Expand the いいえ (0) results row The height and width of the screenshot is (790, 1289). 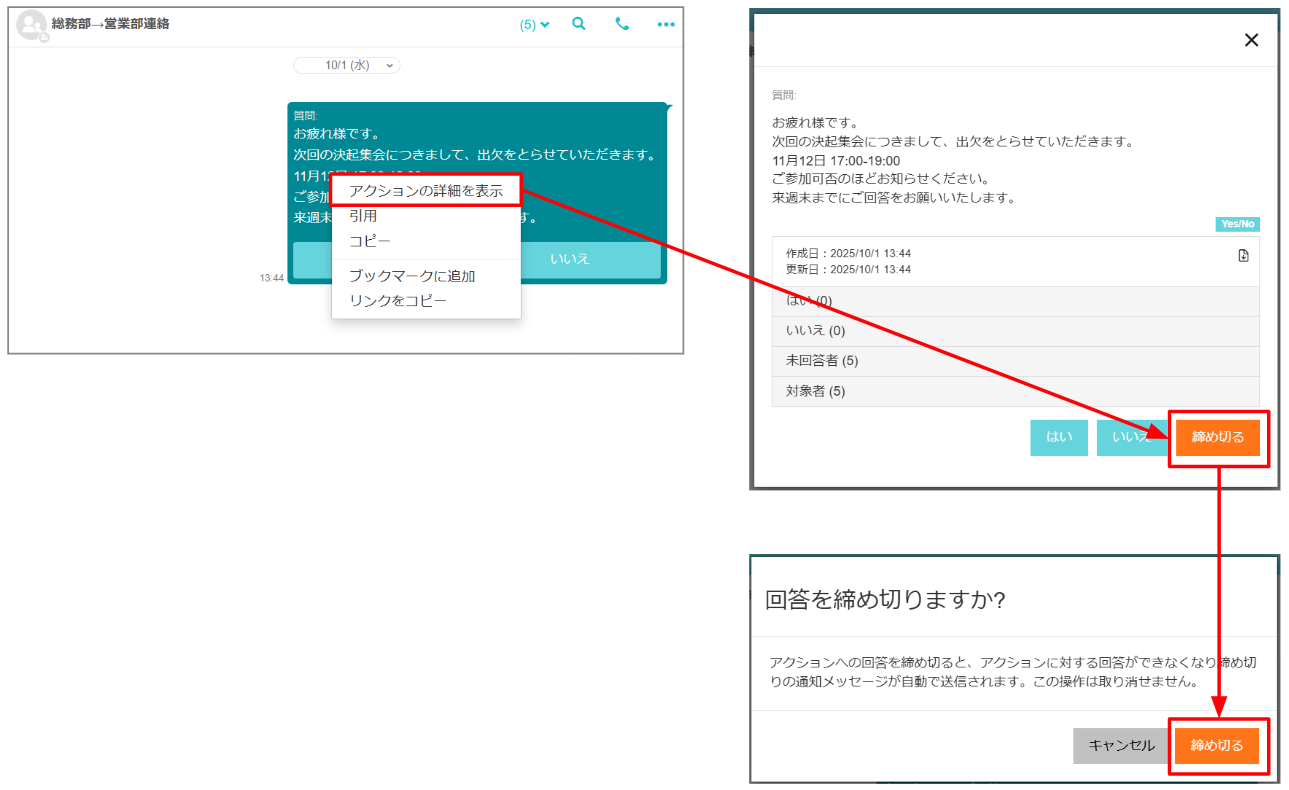click(x=1015, y=331)
